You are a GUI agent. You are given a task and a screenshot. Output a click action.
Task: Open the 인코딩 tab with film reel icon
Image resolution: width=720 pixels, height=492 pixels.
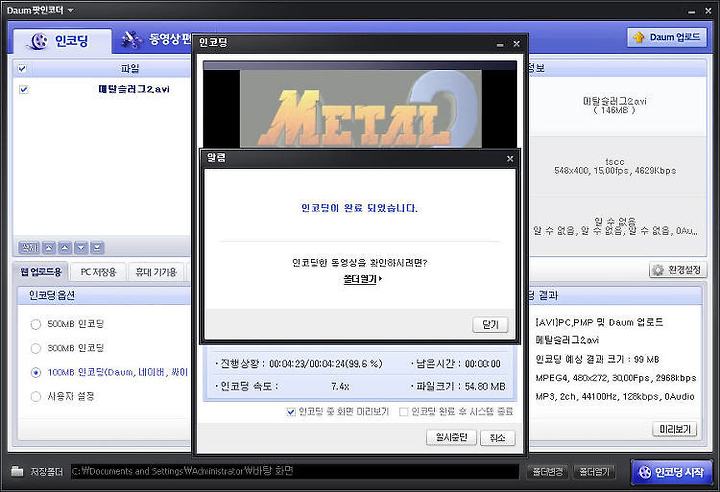click(62, 41)
